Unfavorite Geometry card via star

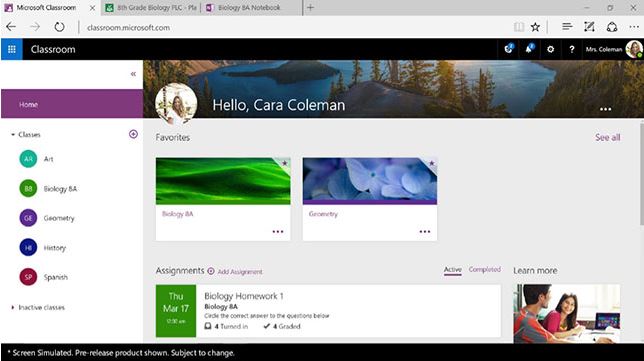(431, 163)
